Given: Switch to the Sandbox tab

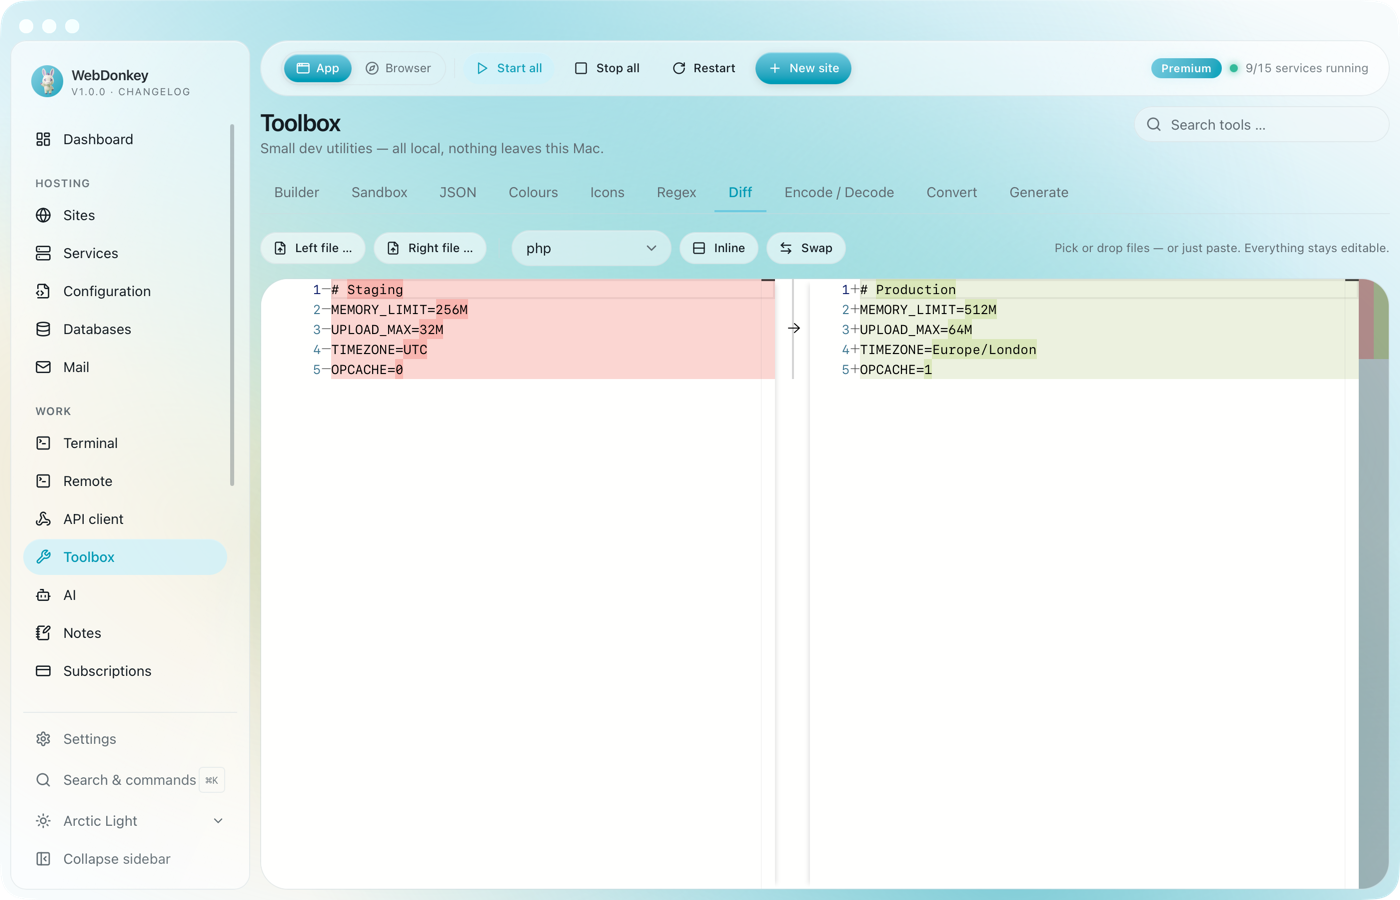Looking at the screenshot, I should (379, 192).
